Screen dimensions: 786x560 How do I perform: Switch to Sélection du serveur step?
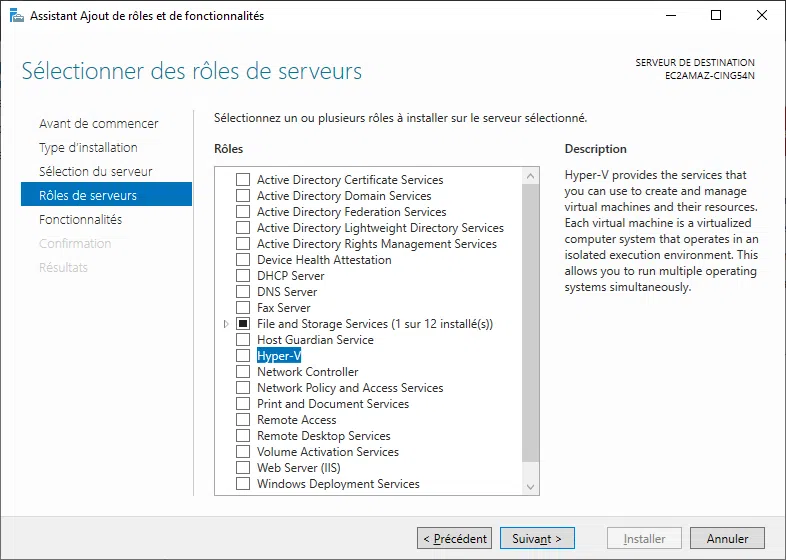pos(95,172)
